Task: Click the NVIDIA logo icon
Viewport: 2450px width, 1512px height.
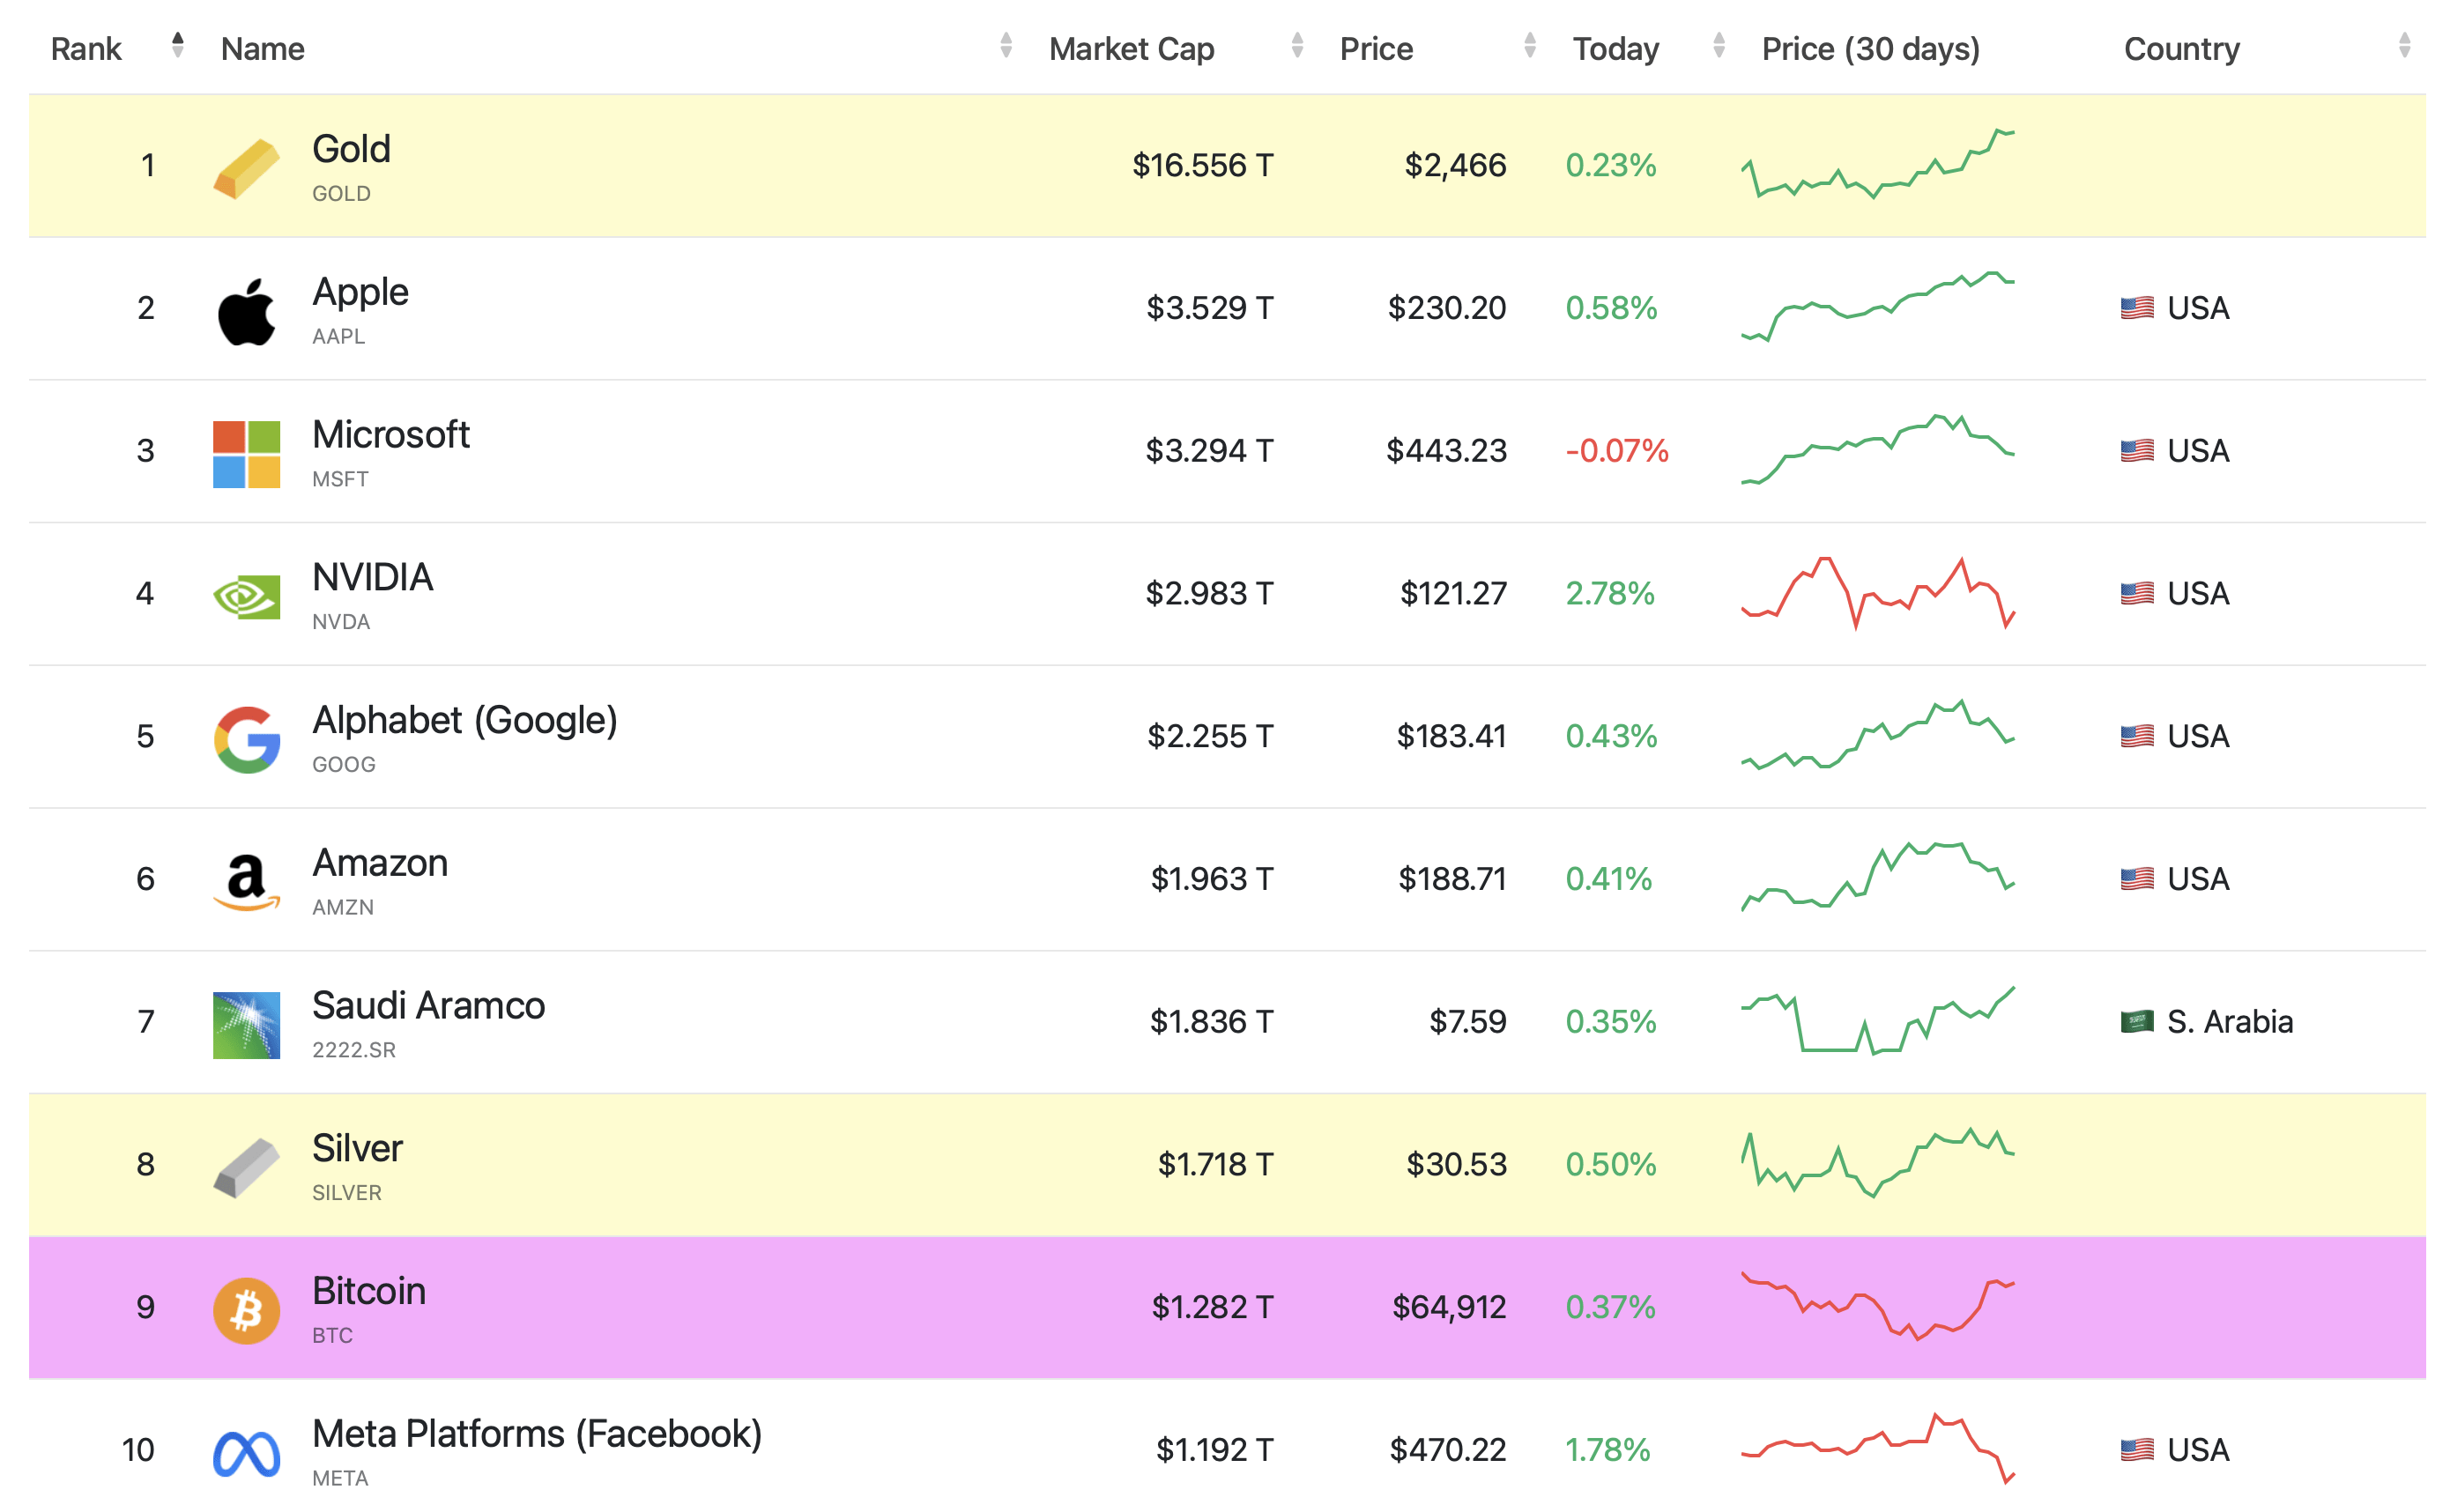Action: click(246, 597)
